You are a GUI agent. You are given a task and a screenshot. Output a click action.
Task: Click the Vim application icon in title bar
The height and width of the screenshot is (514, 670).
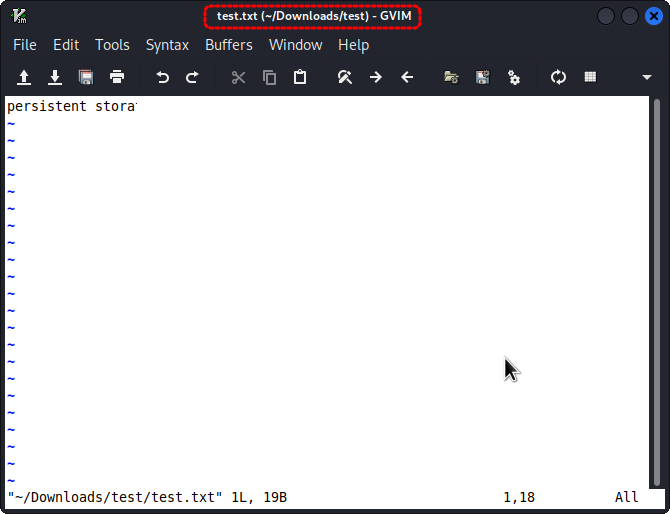point(19,16)
